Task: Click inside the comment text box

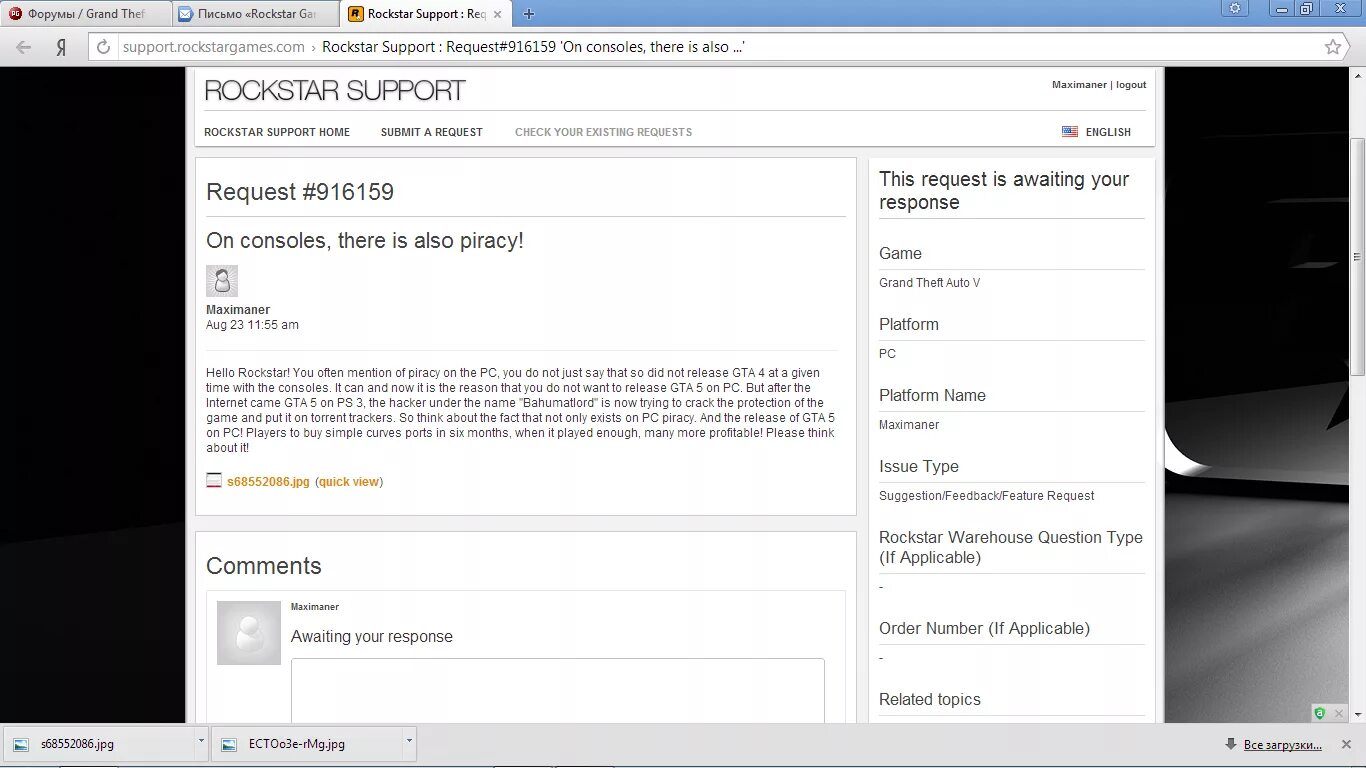Action: pyautogui.click(x=558, y=690)
